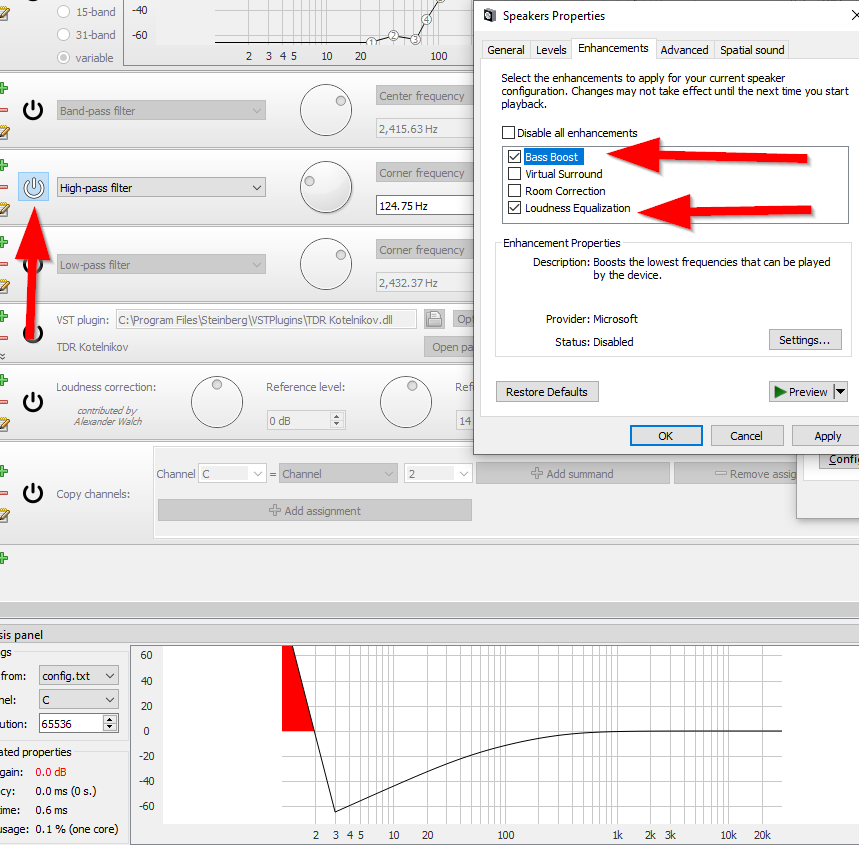Click Restore Defaults button
Image resolution: width=859 pixels, height=845 pixels.
(x=547, y=392)
